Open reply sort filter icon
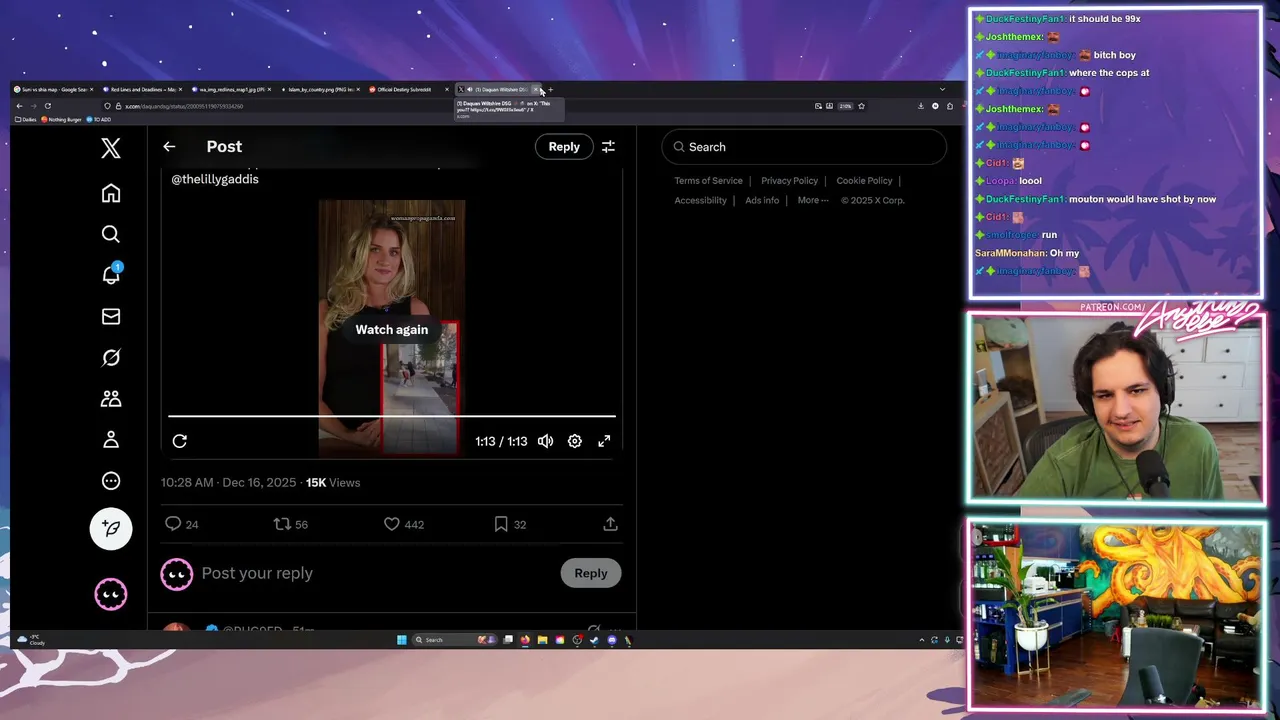 608,147
